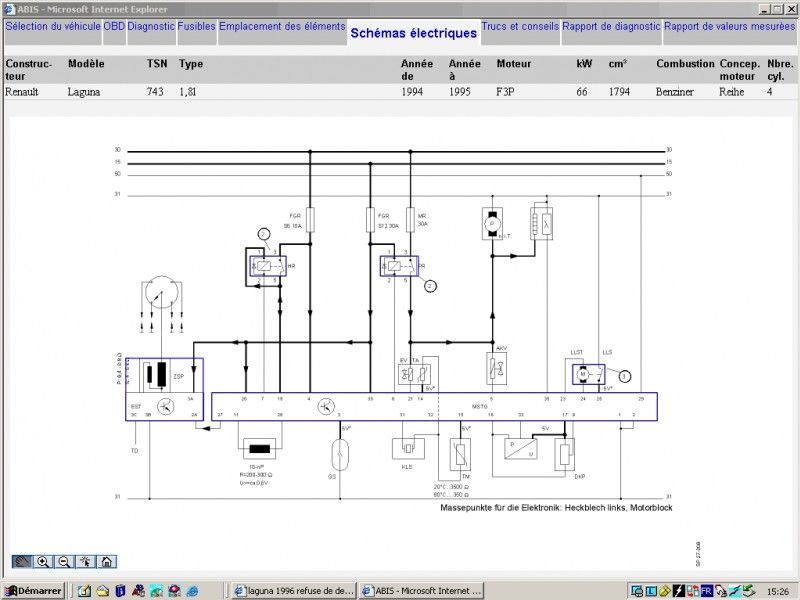
Task: Click the KLS component symbol
Action: click(408, 448)
